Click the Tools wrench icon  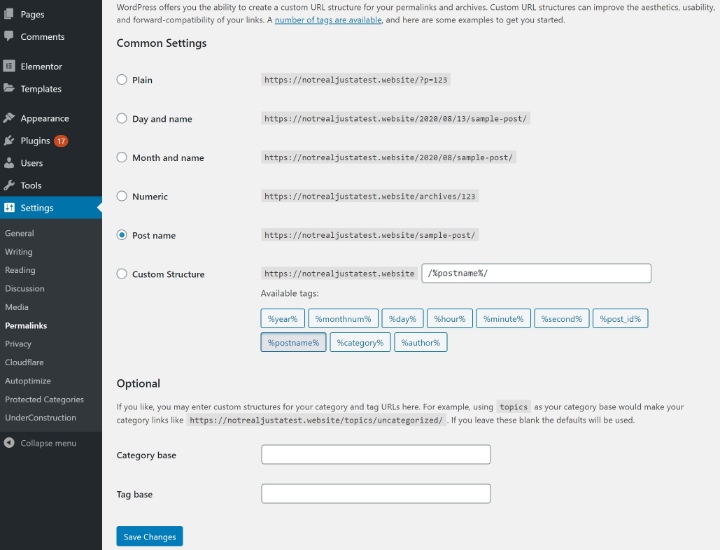(9, 185)
